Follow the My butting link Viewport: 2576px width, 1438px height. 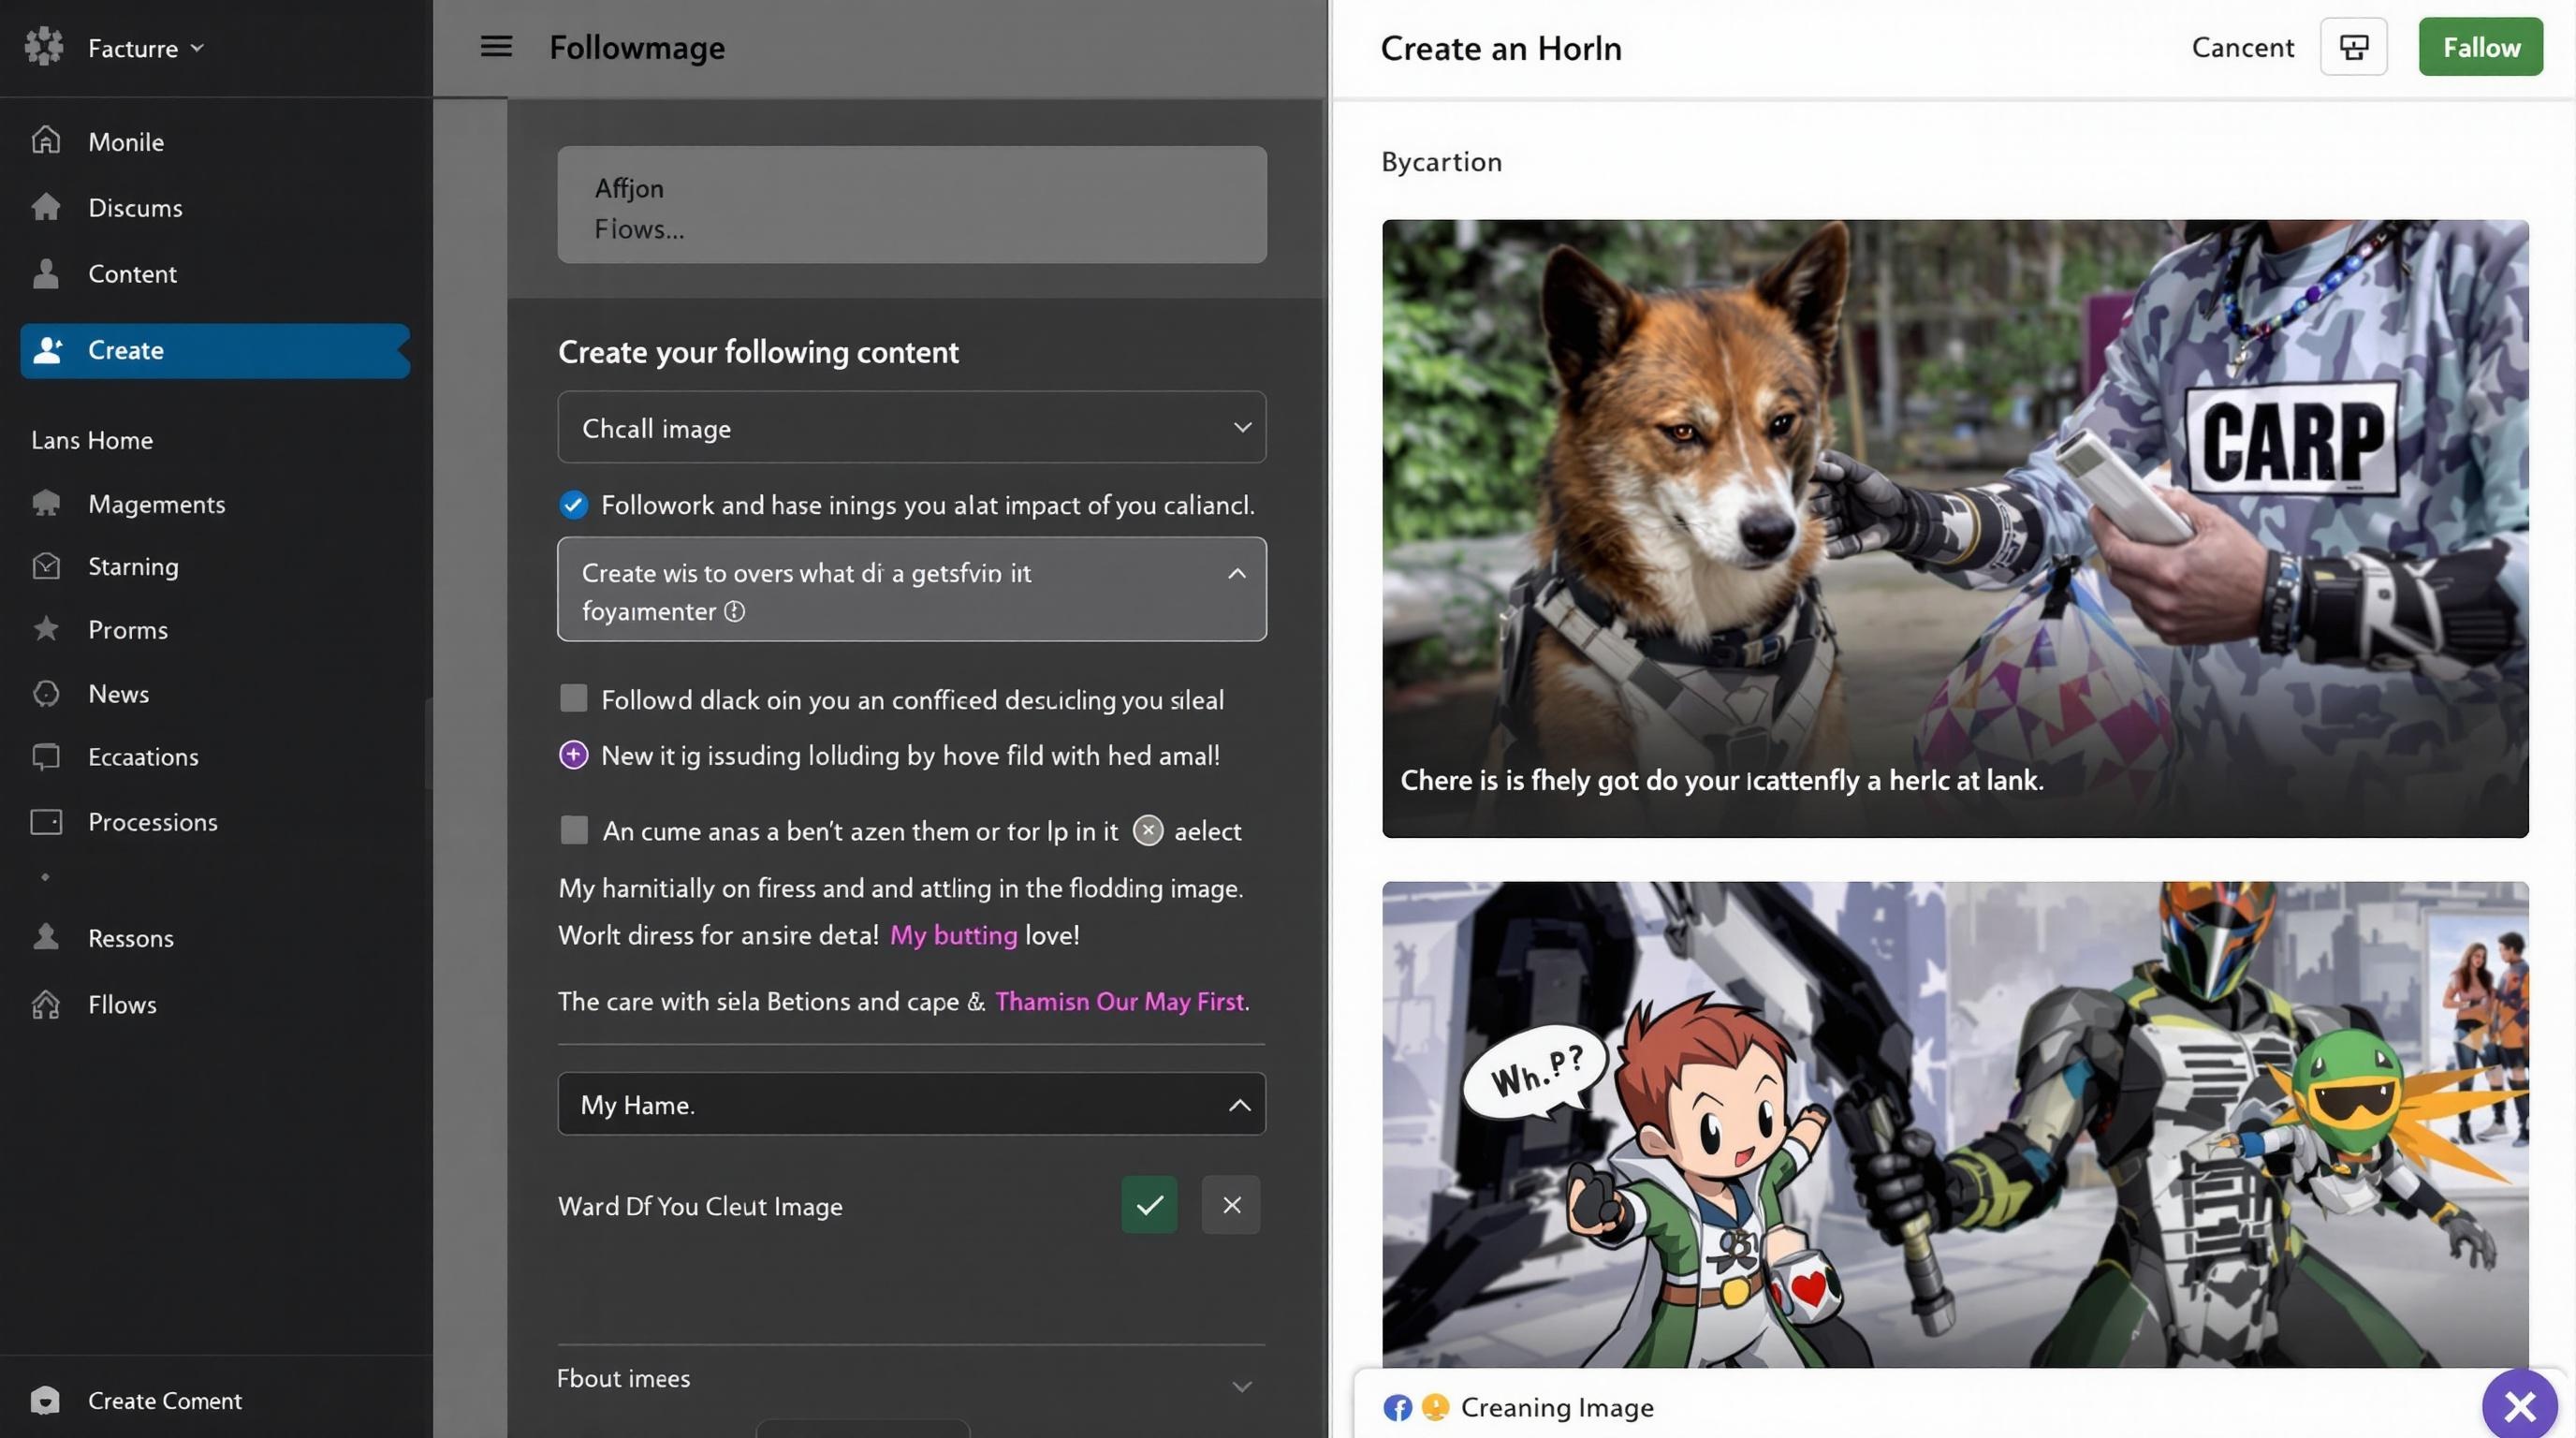[x=953, y=935]
